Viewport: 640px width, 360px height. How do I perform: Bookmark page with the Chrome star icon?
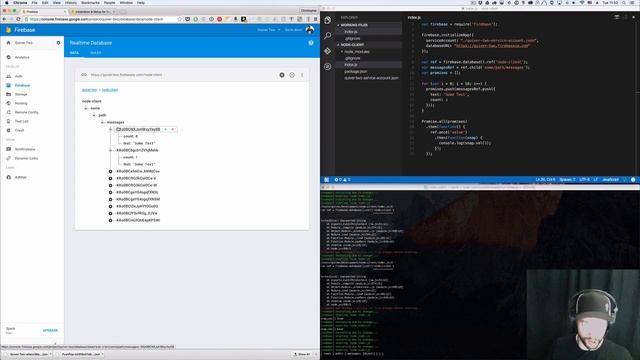[180, 19]
